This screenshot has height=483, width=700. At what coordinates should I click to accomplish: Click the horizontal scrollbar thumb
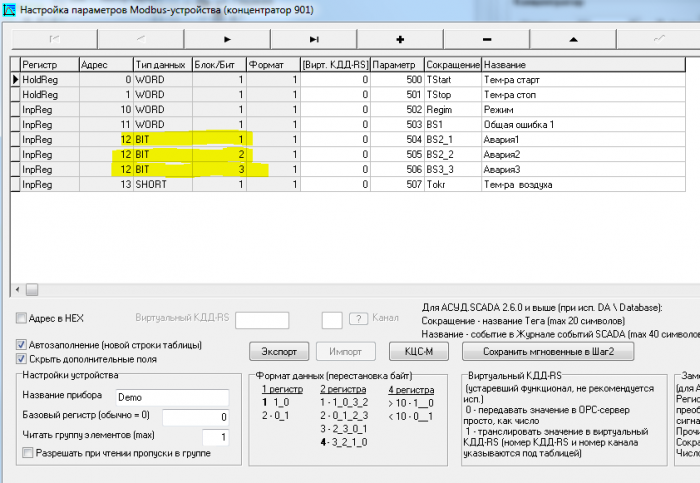point(32,290)
